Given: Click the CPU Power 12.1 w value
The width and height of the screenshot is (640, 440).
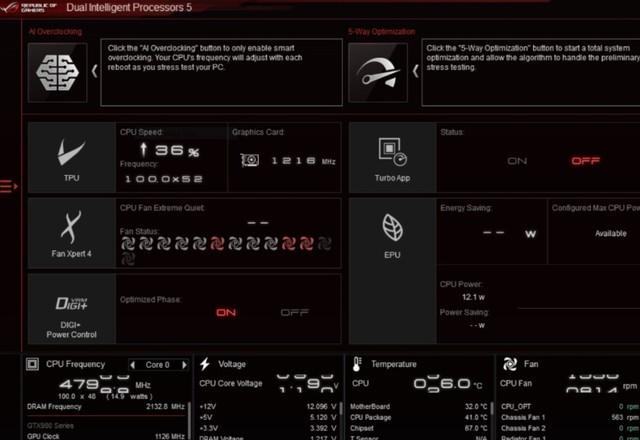Looking at the screenshot, I should pyautogui.click(x=473, y=297).
